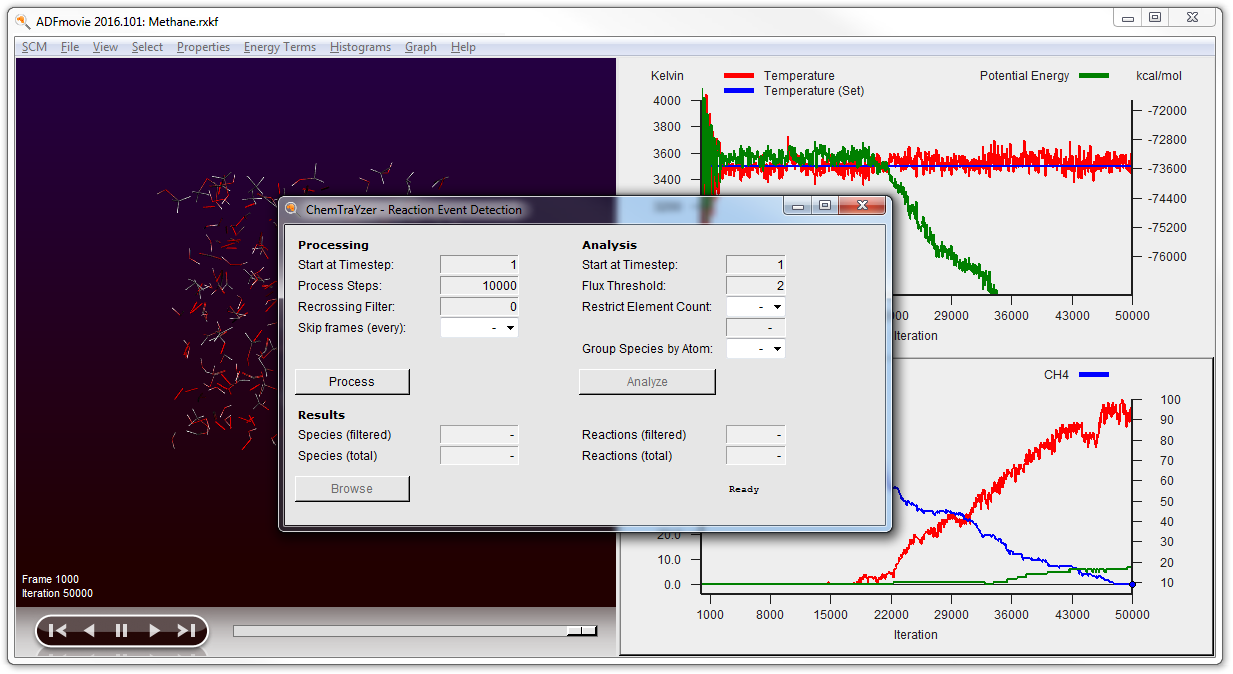Open the View menu
The image size is (1233, 674).
[x=105, y=47]
